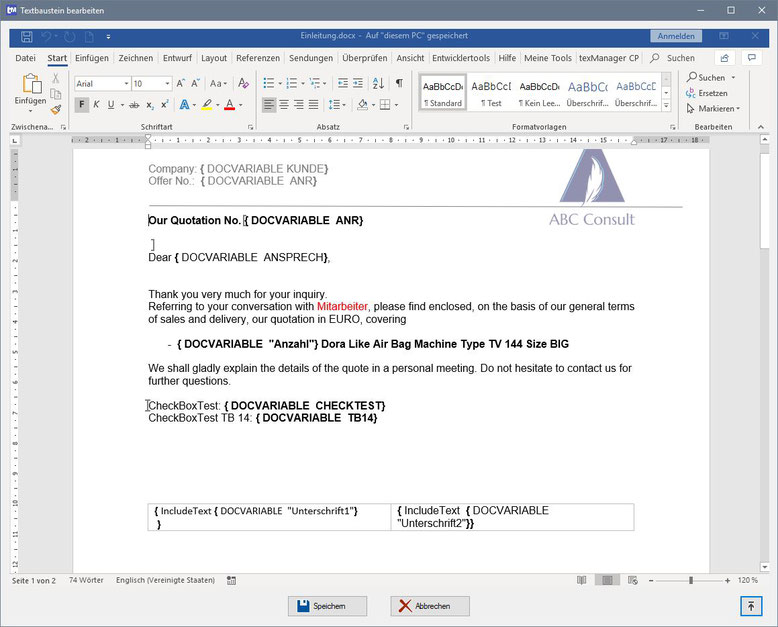The image size is (778, 627).
Task: Click the 74 Wörter word count
Action: coord(86,580)
